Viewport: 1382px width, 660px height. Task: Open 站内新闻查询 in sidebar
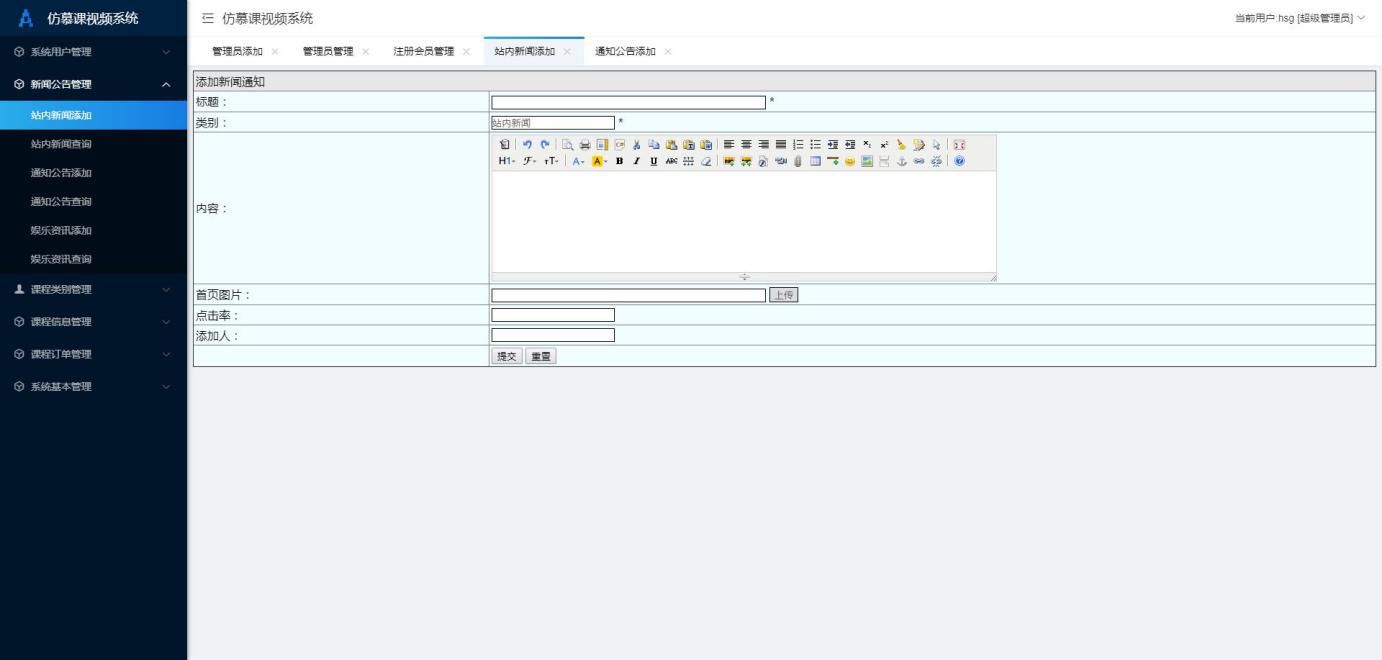click(x=93, y=144)
